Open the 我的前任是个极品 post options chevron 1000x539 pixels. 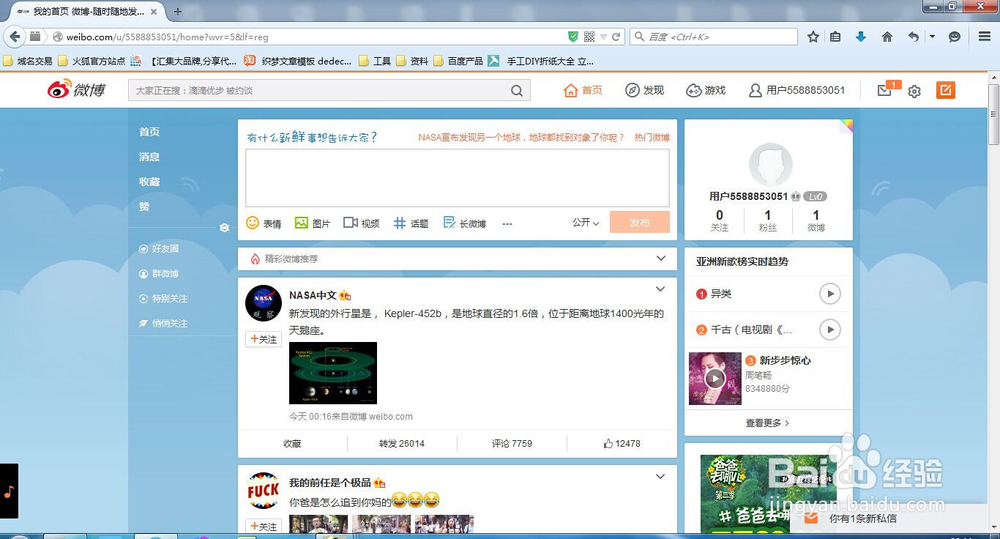tap(660, 476)
